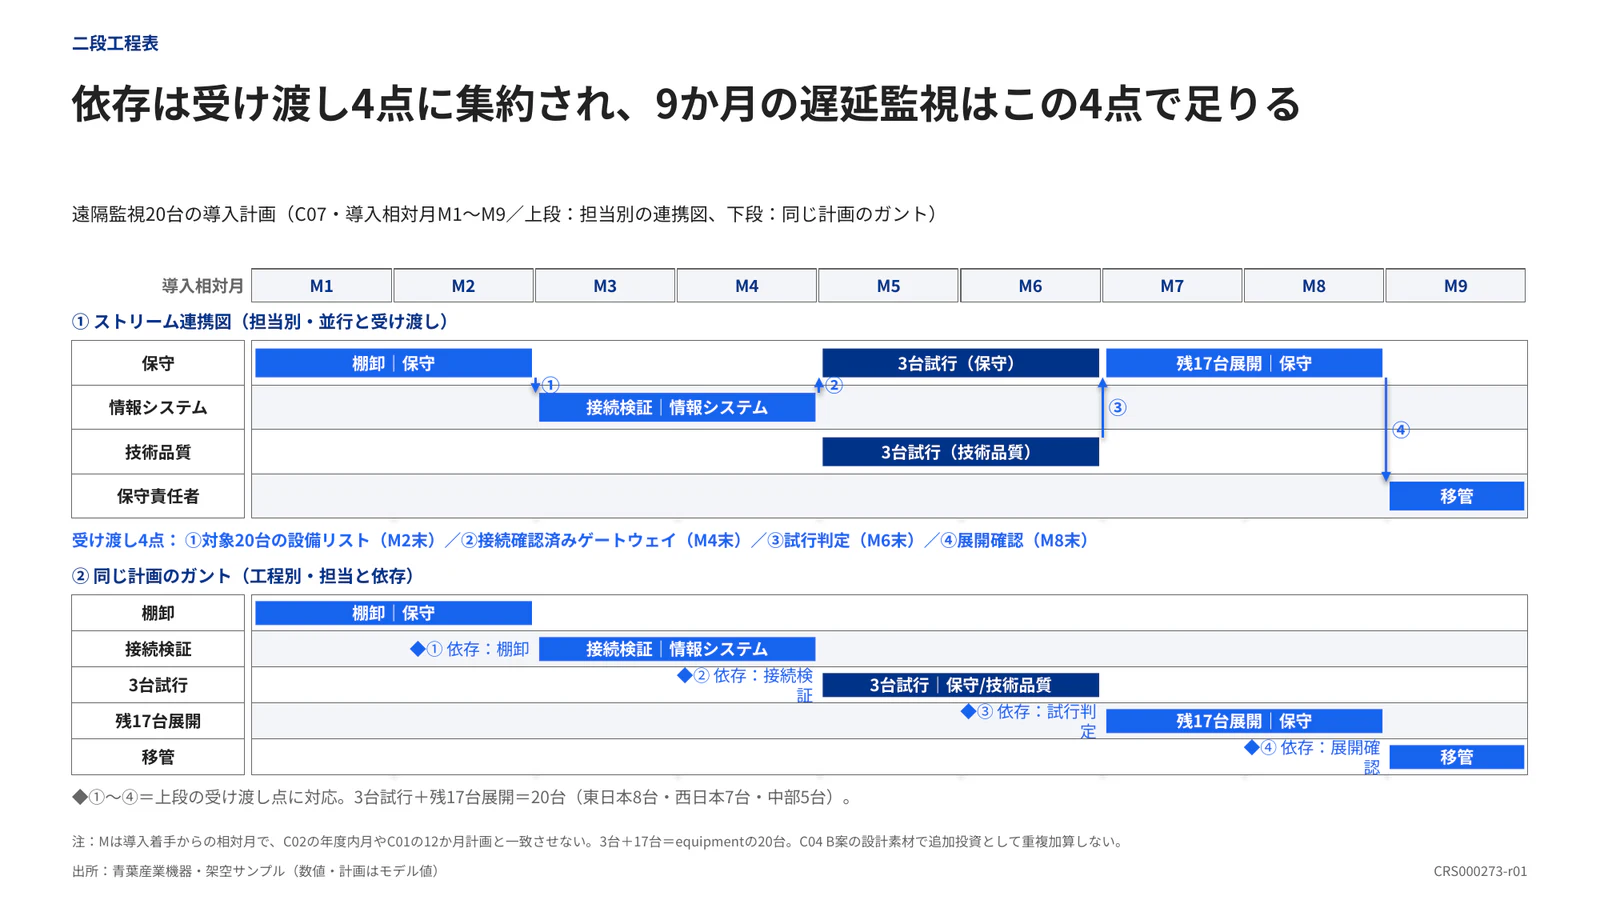Screen dimensions: 1600x900
Task: Click the ◆④ 依存：展開確認 milestone
Action: click(1313, 757)
